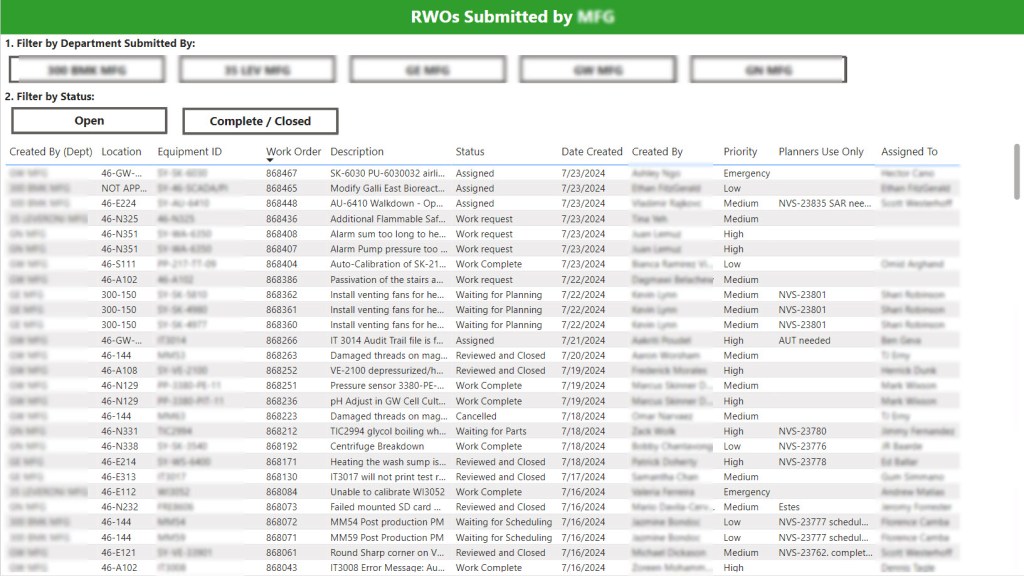
Task: Select the first department filter button
Action: click(87, 70)
